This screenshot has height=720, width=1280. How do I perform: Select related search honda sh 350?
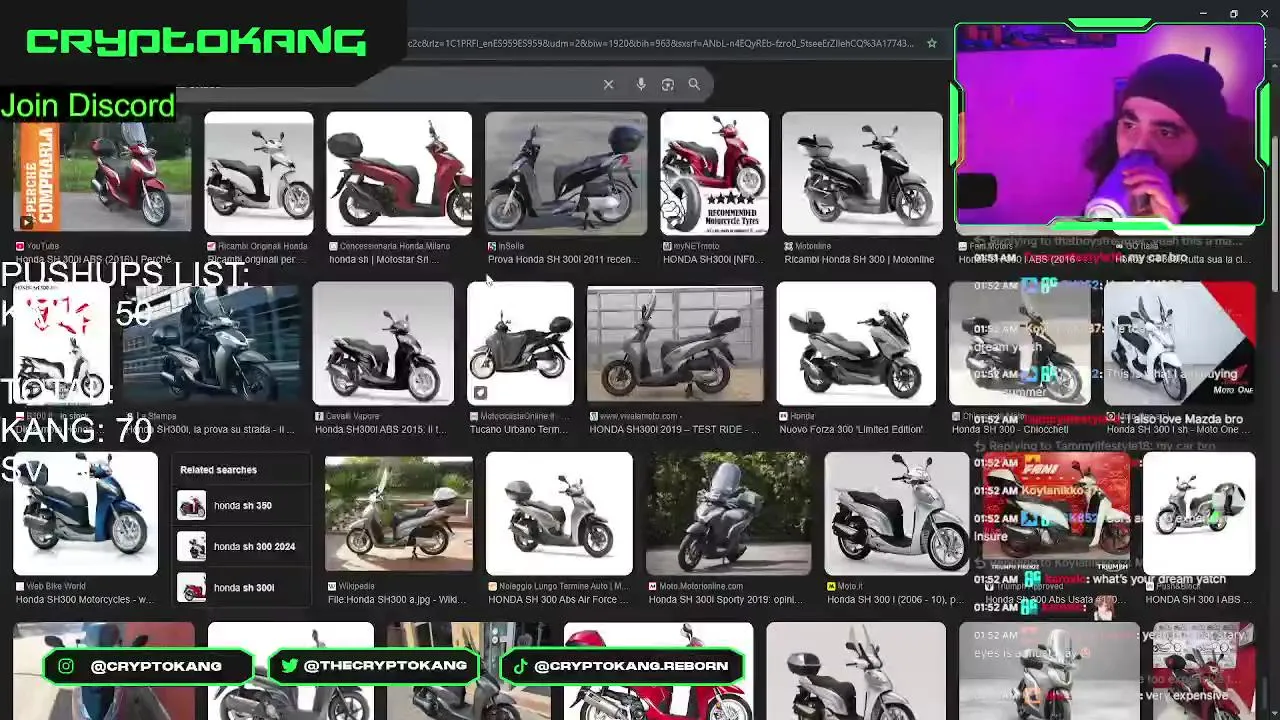tap(241, 506)
